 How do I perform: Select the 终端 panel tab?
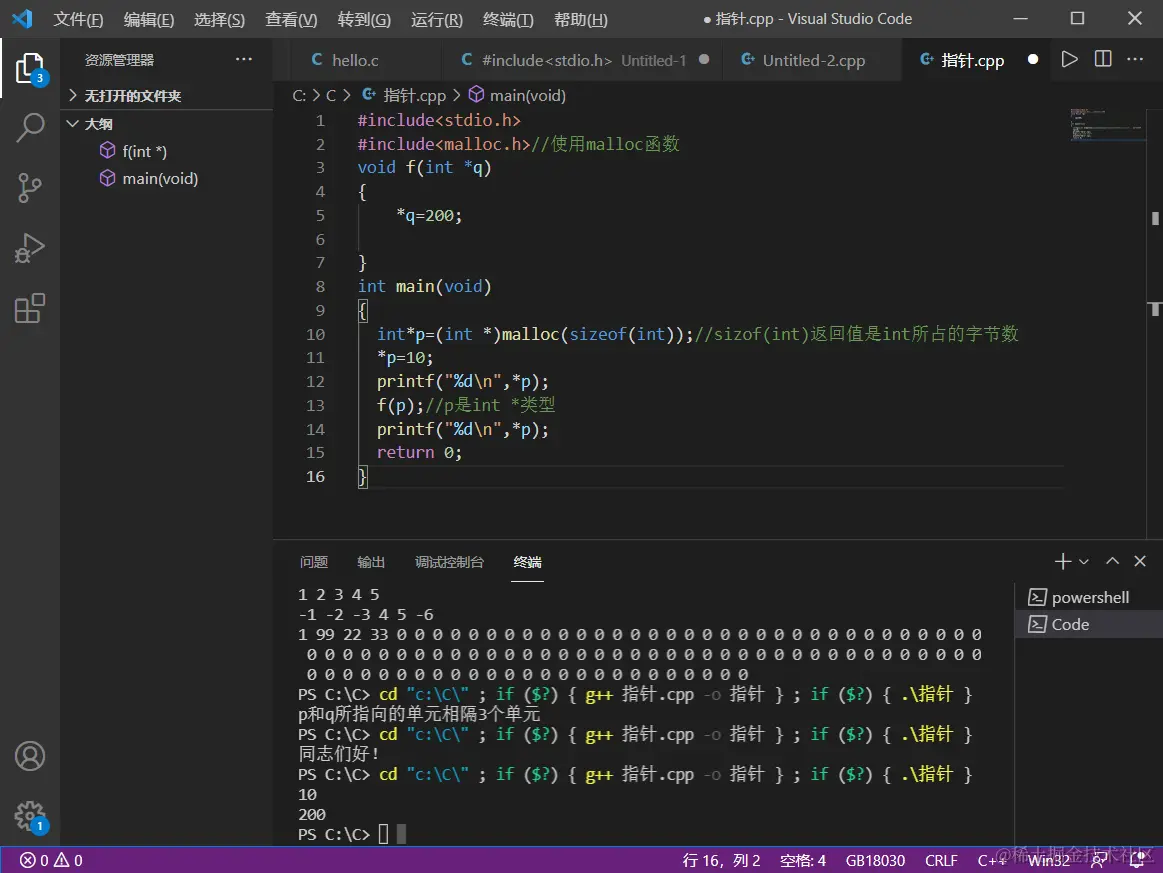[527, 562]
